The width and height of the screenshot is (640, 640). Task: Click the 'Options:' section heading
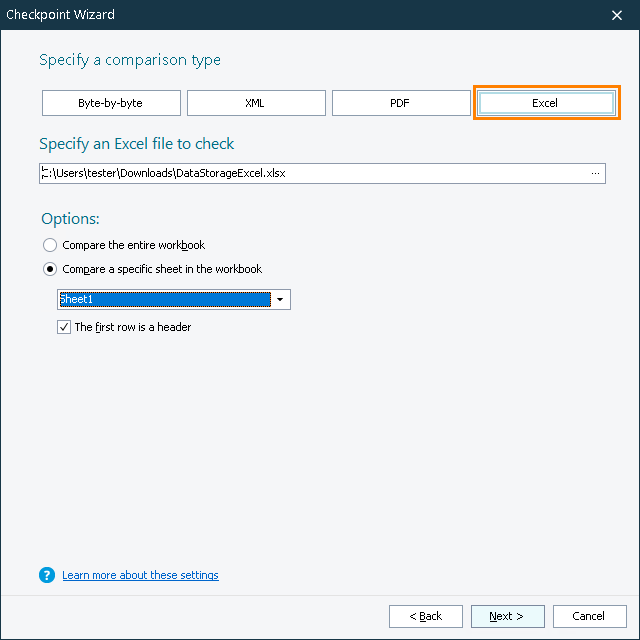point(71,219)
